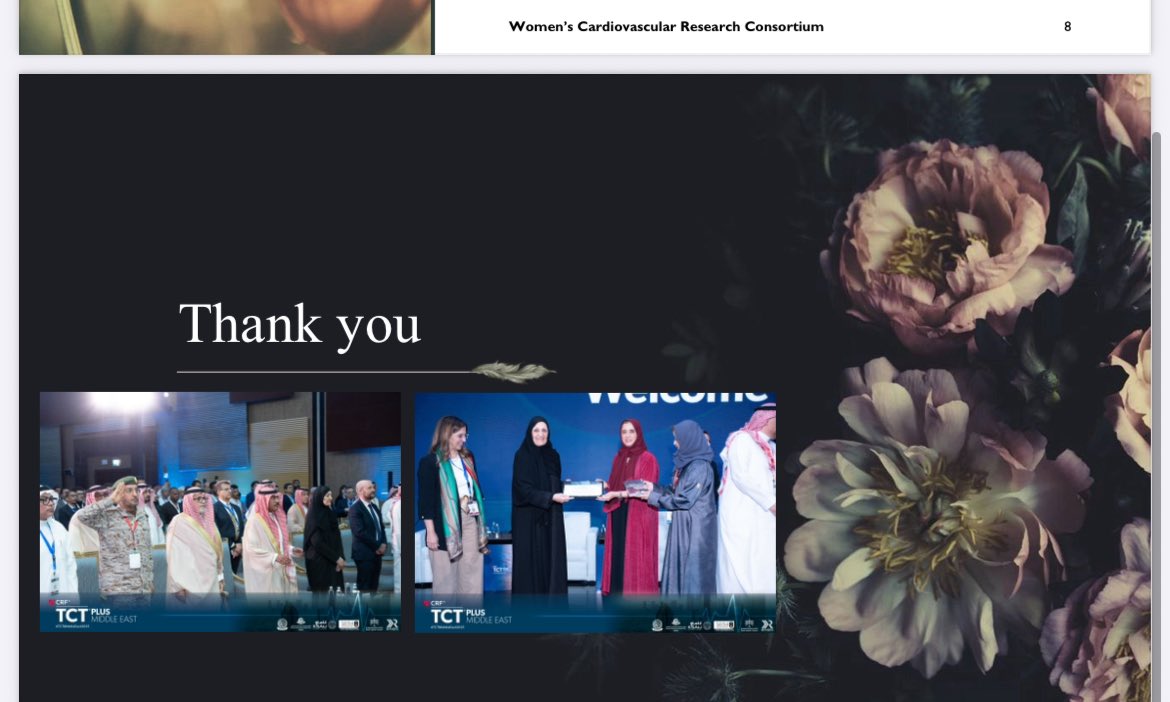Open the photo of the award presentation
Viewport: 1170px width, 702px height.
coord(595,512)
